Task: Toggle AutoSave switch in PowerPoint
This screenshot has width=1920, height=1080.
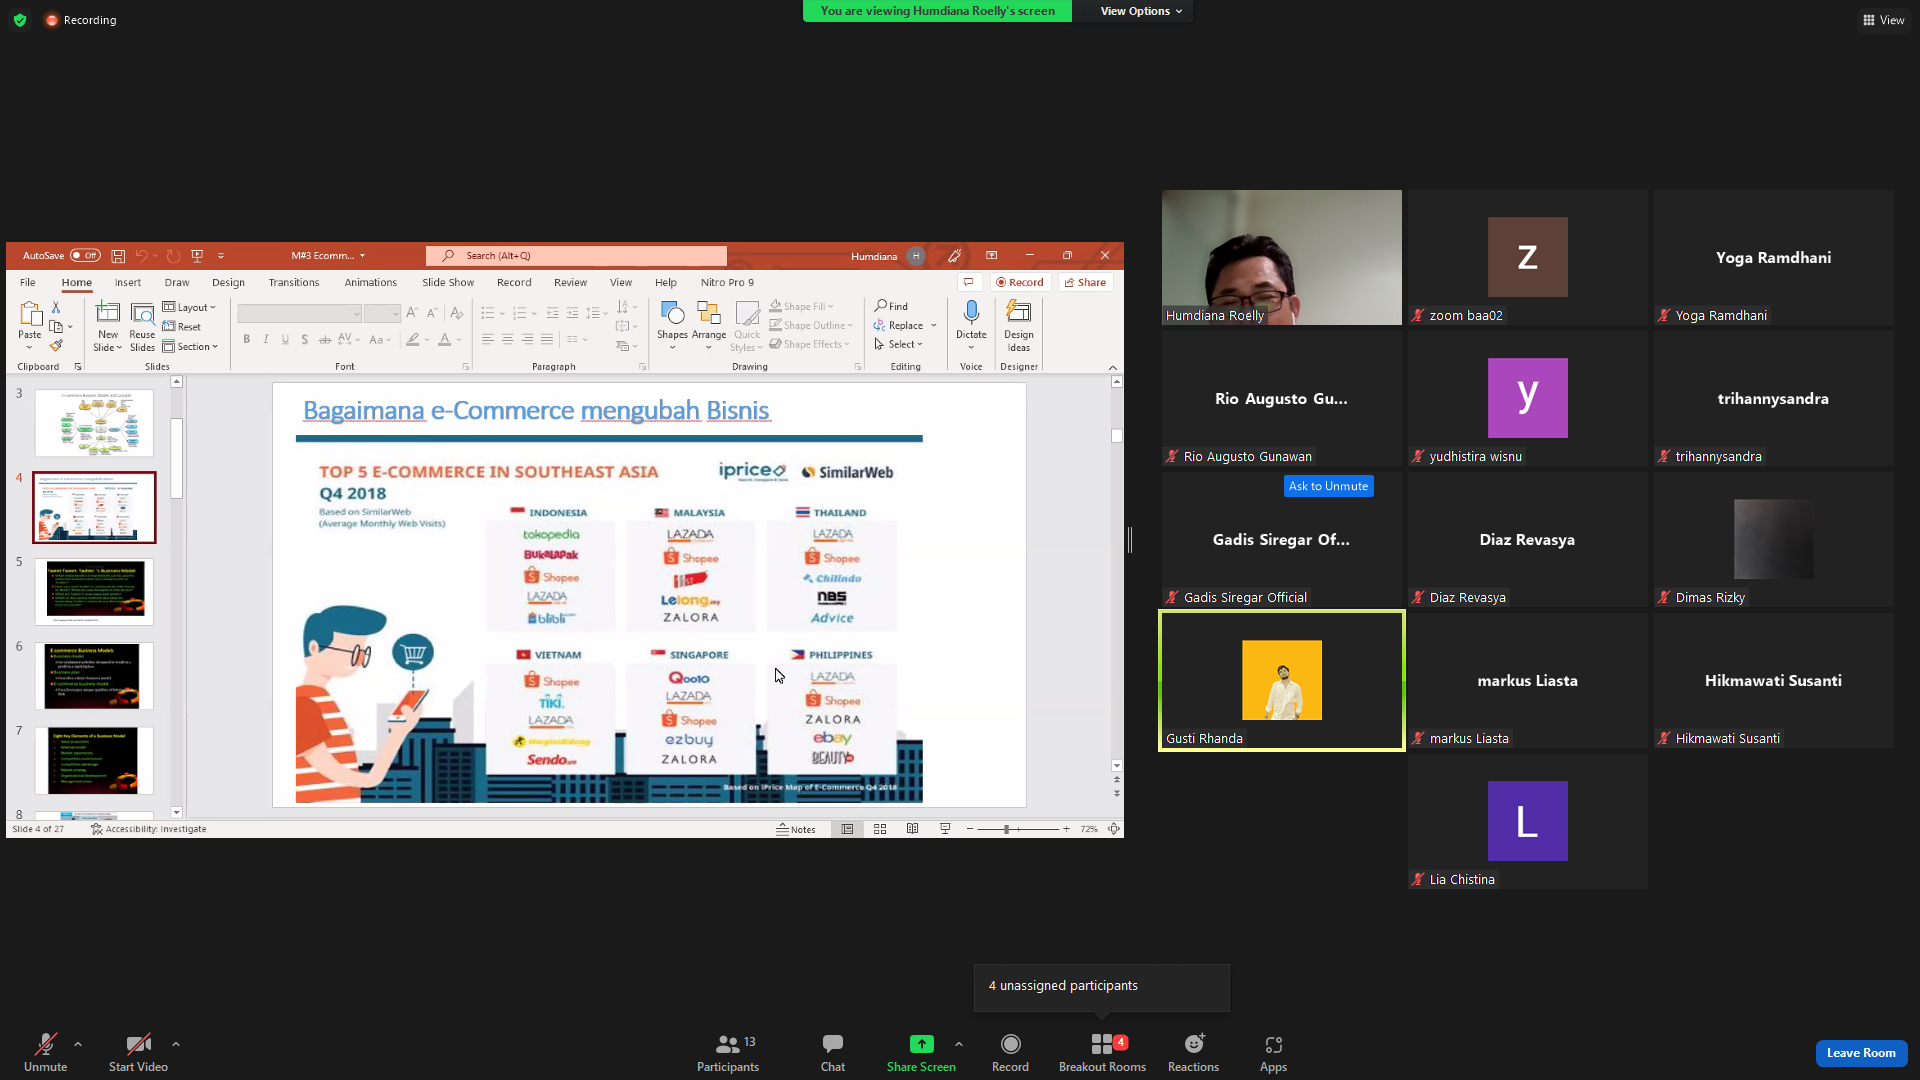Action: pyautogui.click(x=85, y=256)
